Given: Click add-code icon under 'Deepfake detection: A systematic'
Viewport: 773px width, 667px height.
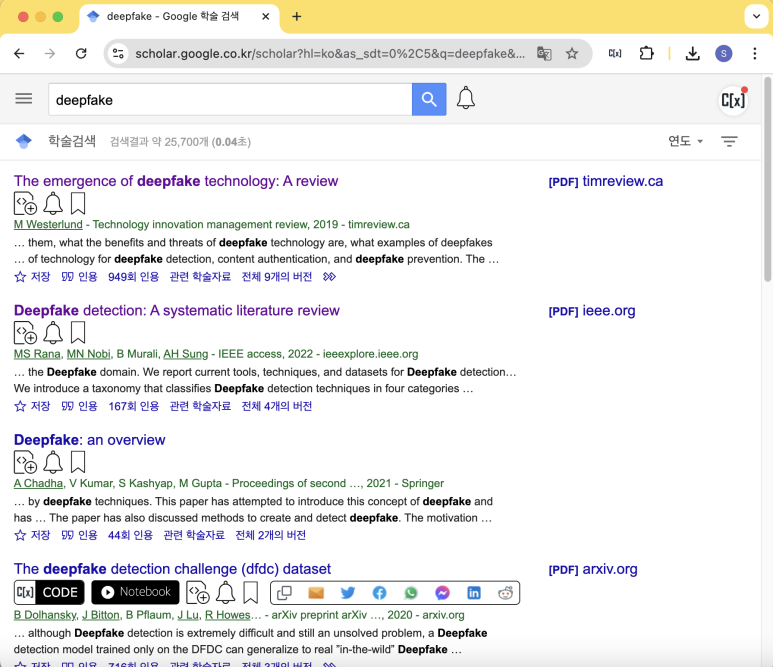Looking at the screenshot, I should 25,333.
